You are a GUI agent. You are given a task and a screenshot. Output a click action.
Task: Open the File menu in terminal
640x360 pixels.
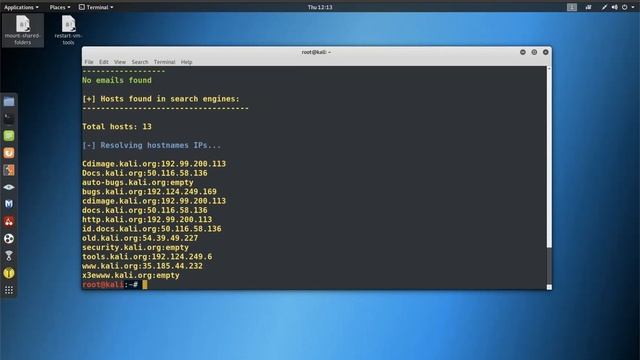(89, 62)
